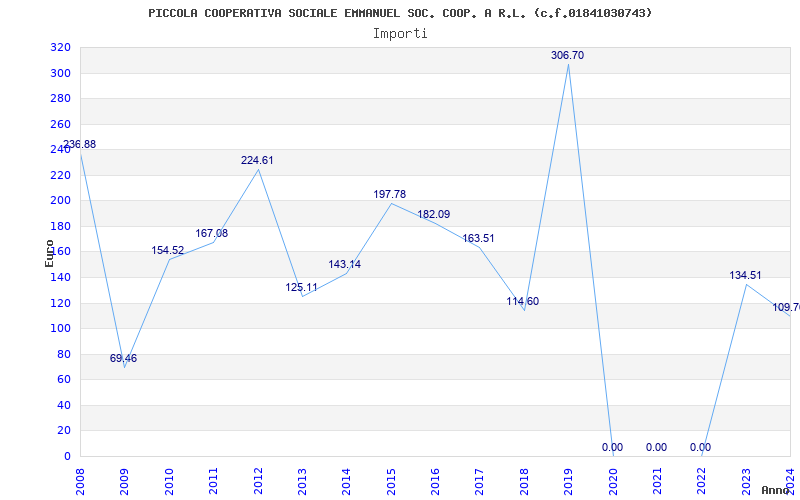Click the 80 y-axis tick label
Image resolution: width=800 pixels, height=500 pixels.
(x=63, y=354)
